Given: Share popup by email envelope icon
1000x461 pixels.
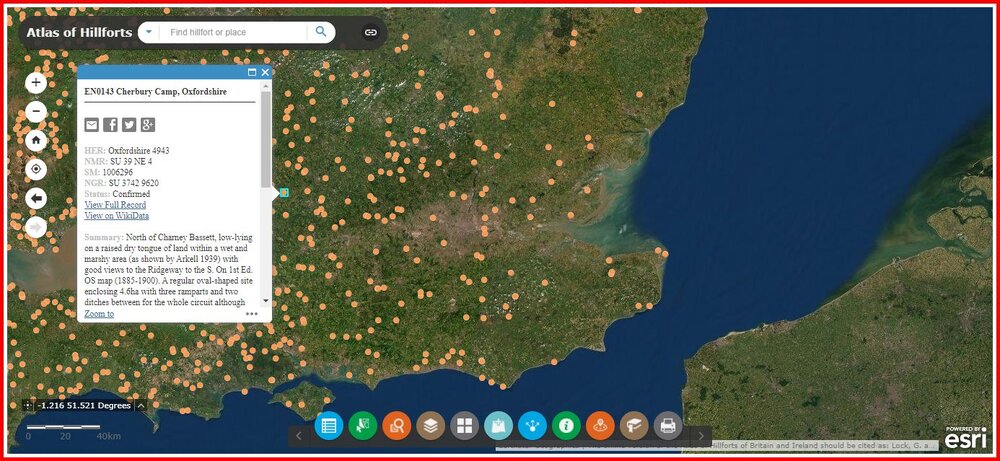Looking at the screenshot, I should click(x=92, y=125).
